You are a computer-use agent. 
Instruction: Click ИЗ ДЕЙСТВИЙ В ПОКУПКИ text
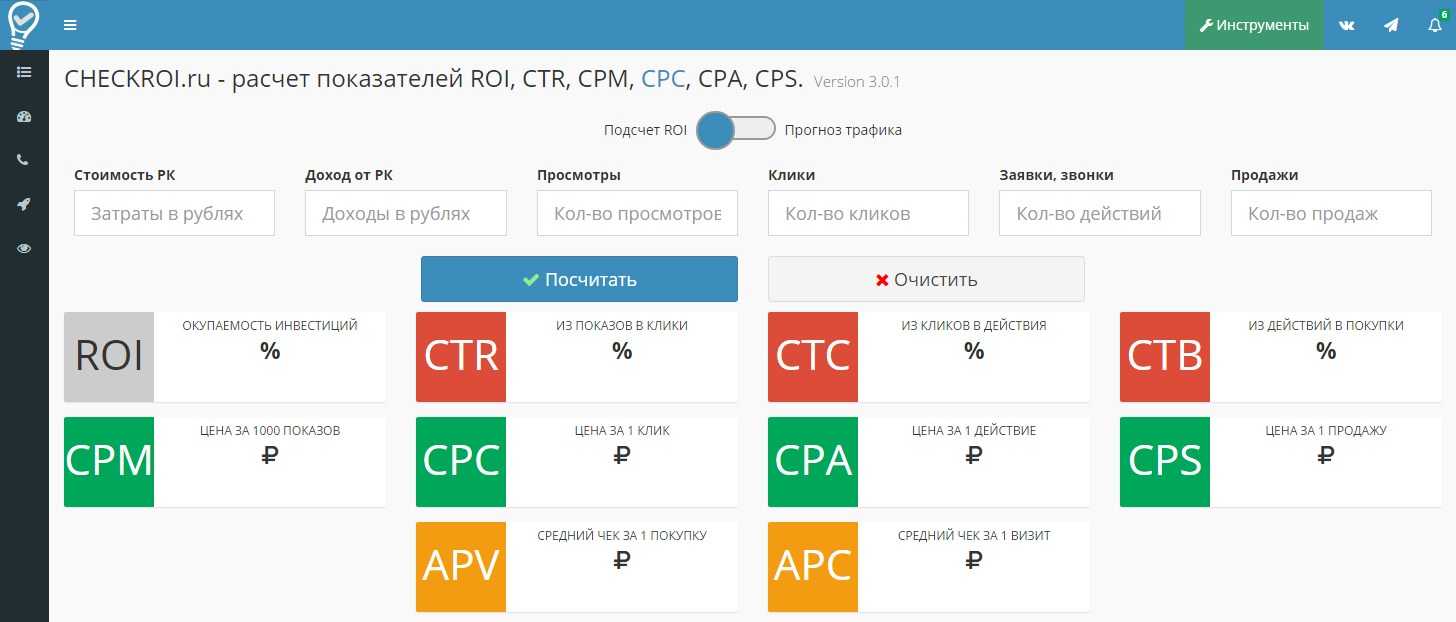(1326, 325)
